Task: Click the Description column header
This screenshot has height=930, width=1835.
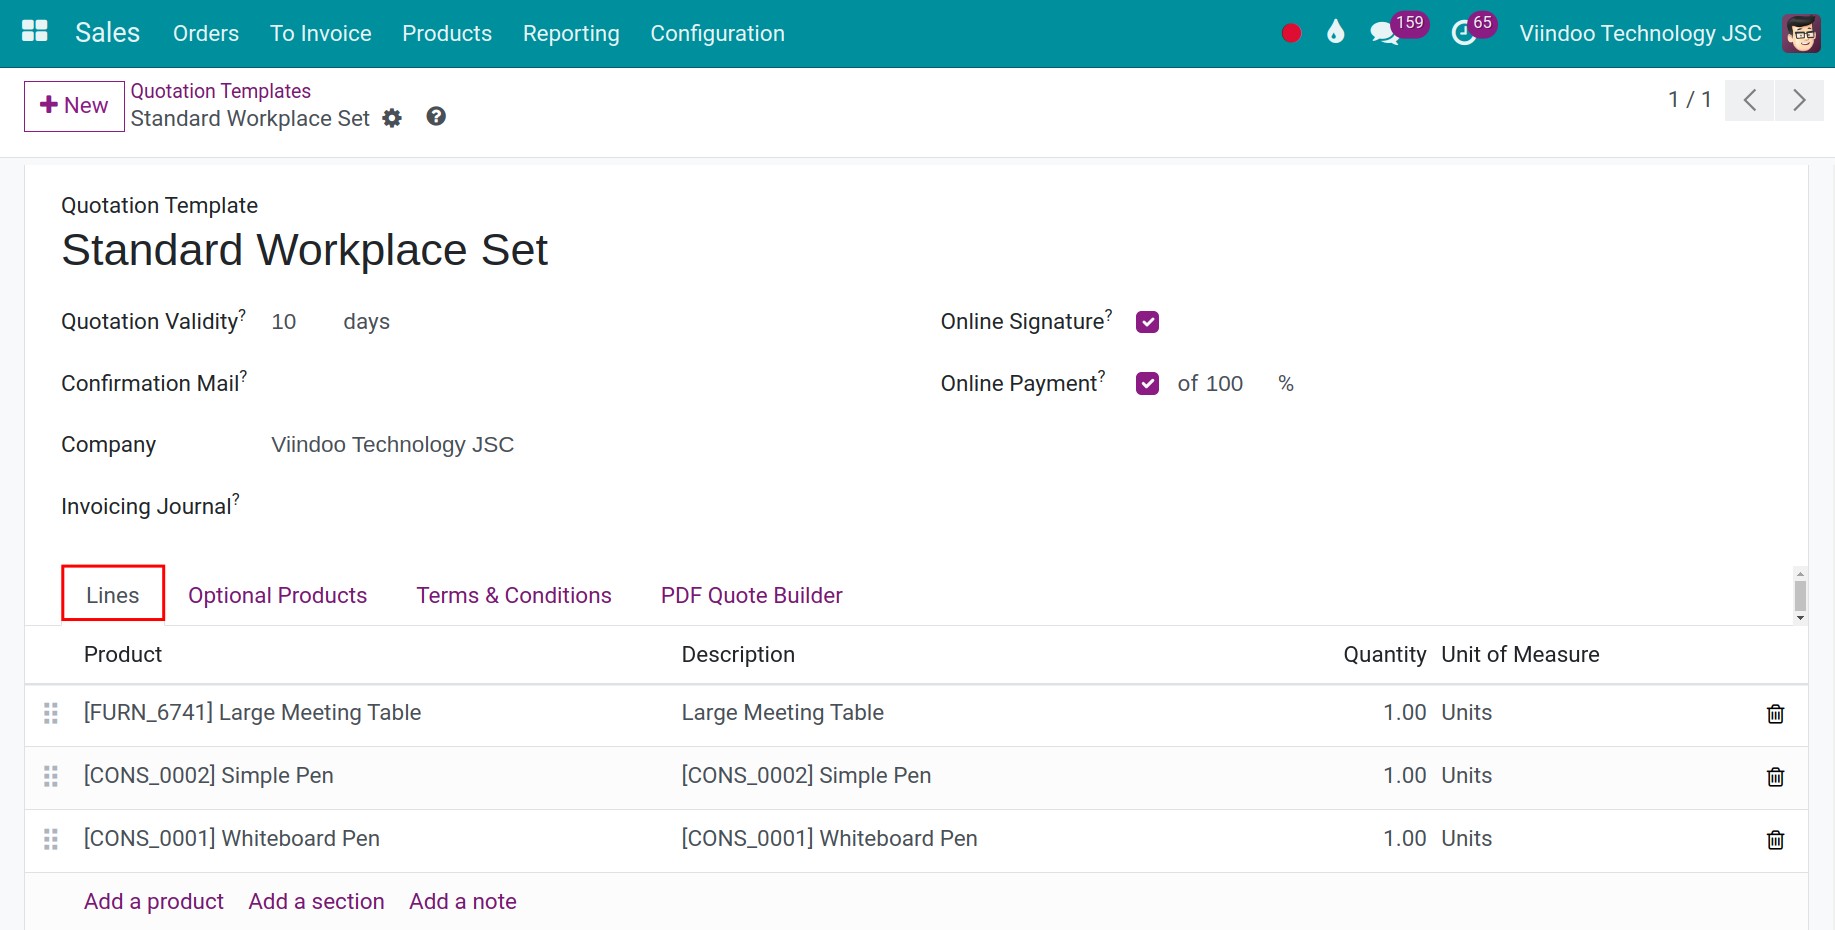Action: tap(738, 654)
